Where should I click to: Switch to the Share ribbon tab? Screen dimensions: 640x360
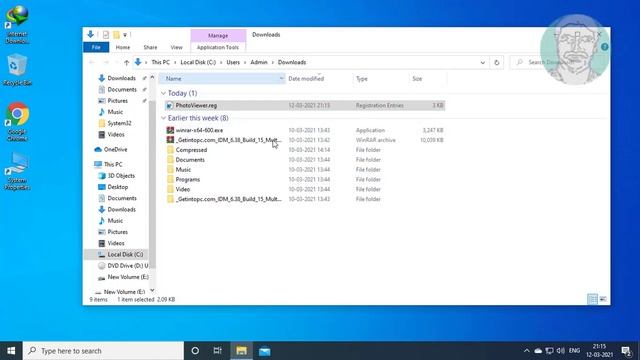150,47
